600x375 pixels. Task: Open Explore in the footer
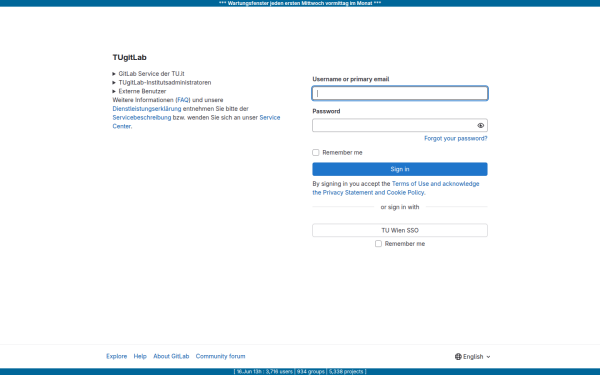[x=117, y=356]
